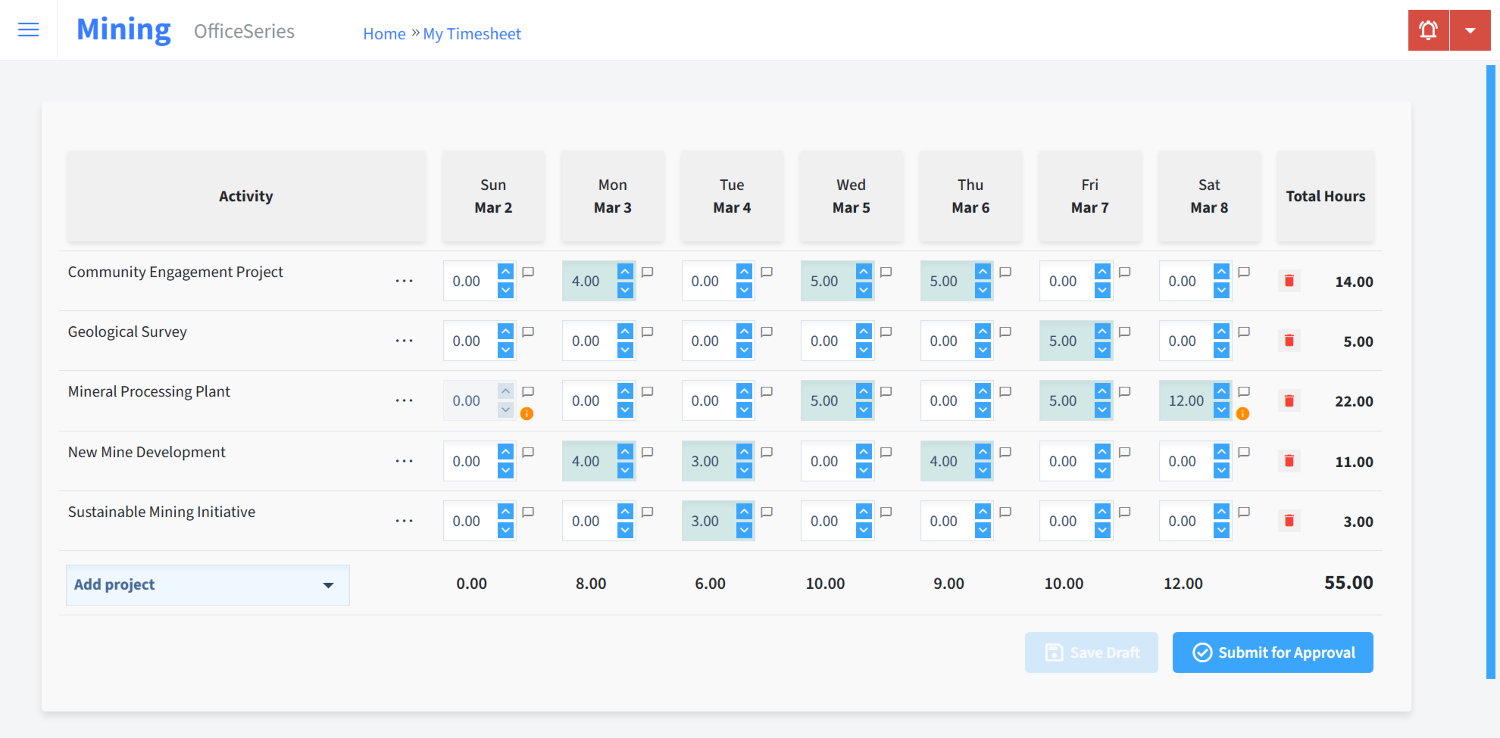Select Saturday hours field for Mineral Processing Plant

coord(1188,399)
